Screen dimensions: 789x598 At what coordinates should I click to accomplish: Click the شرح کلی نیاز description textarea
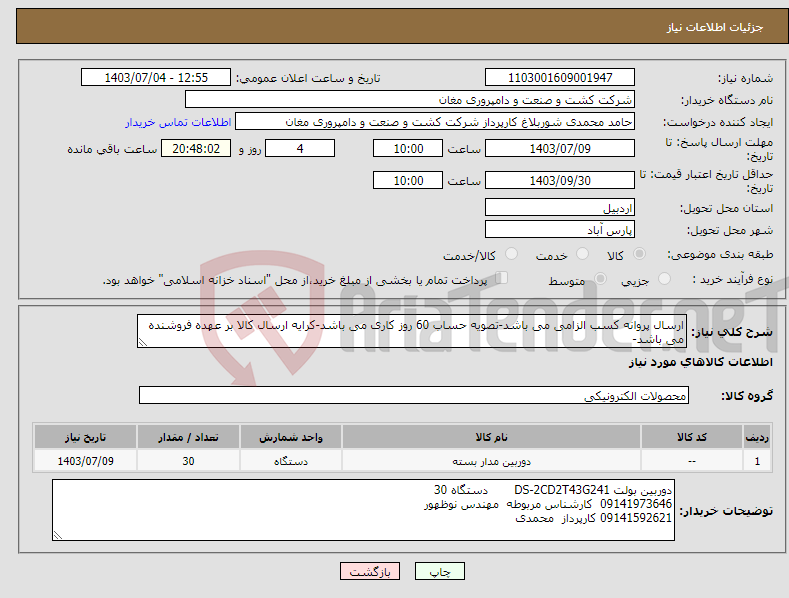point(412,331)
